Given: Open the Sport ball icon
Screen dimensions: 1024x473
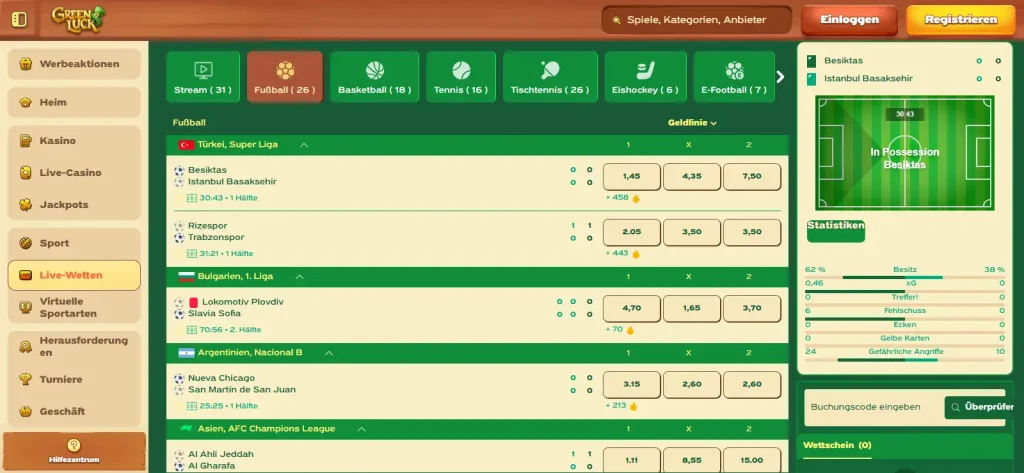Looking at the screenshot, I should click(25, 243).
